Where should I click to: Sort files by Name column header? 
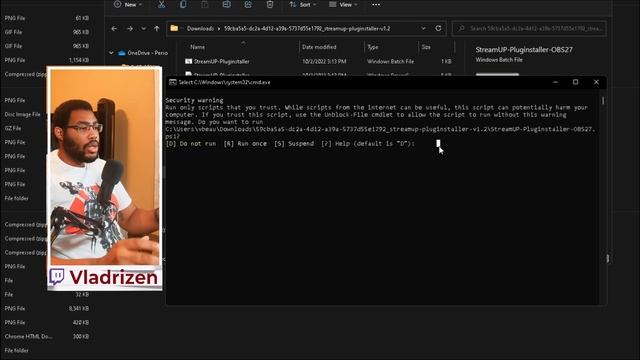point(198,47)
